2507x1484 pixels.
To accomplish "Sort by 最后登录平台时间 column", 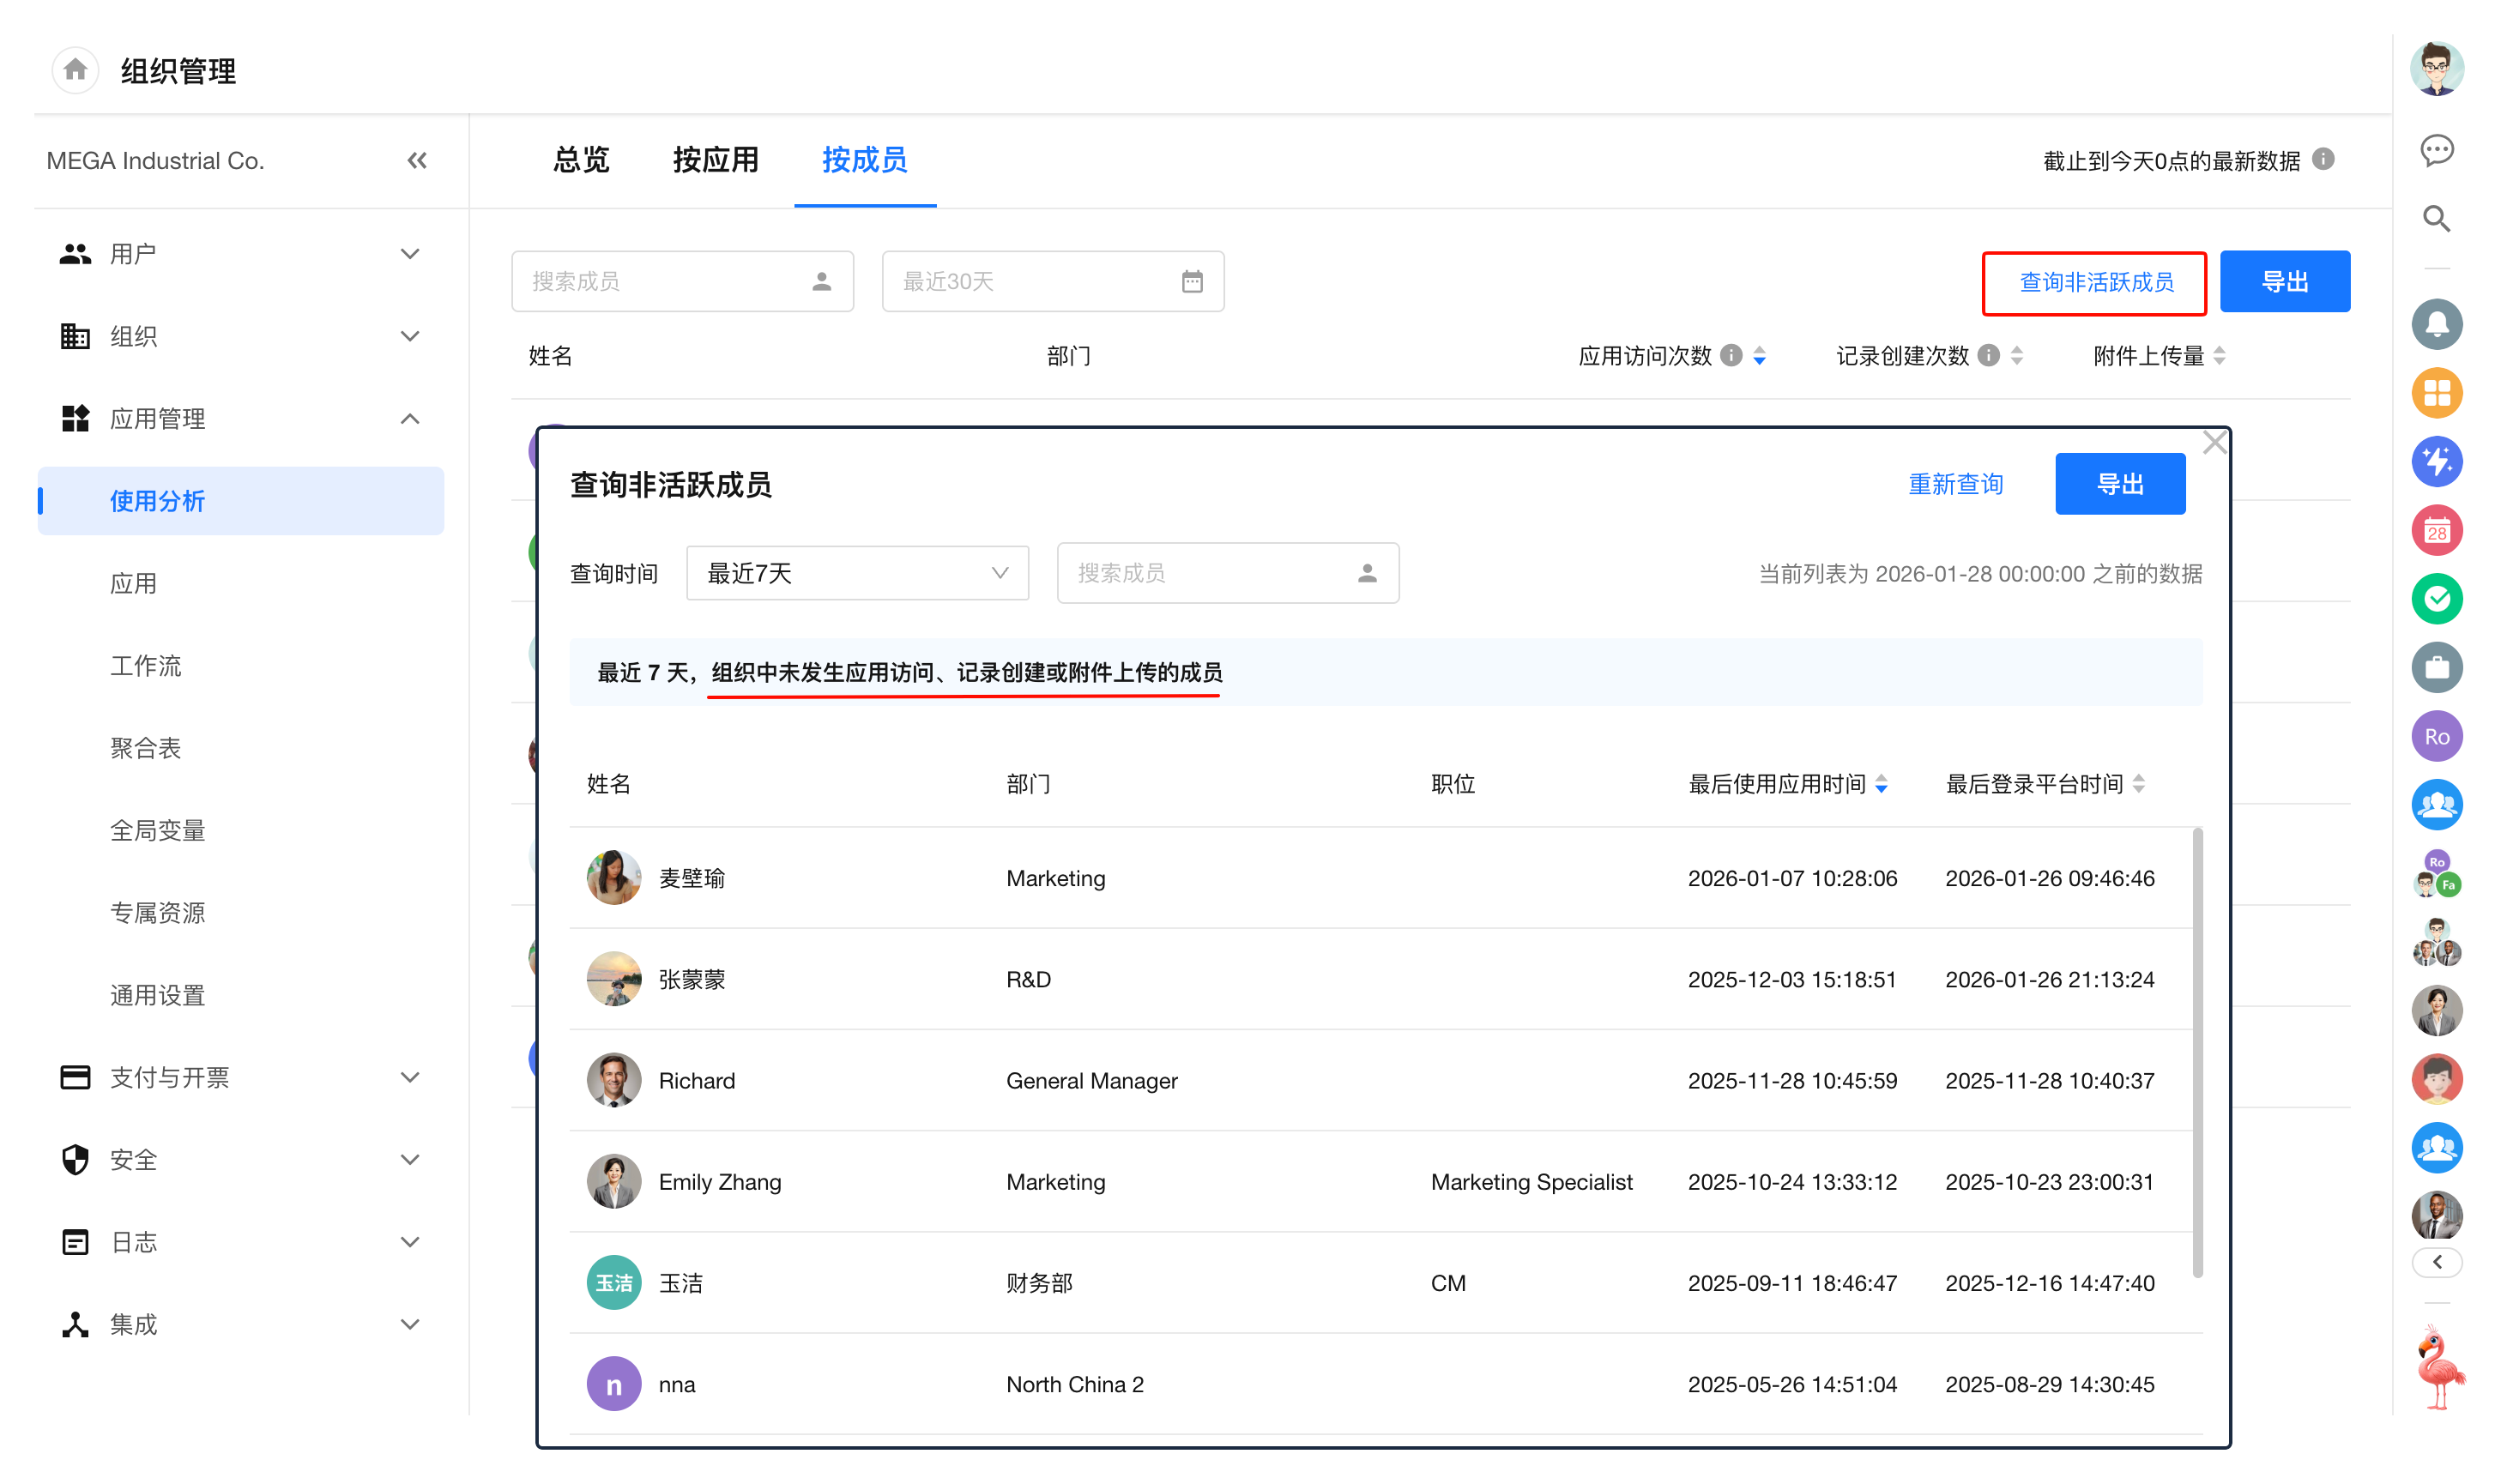I will point(2138,784).
